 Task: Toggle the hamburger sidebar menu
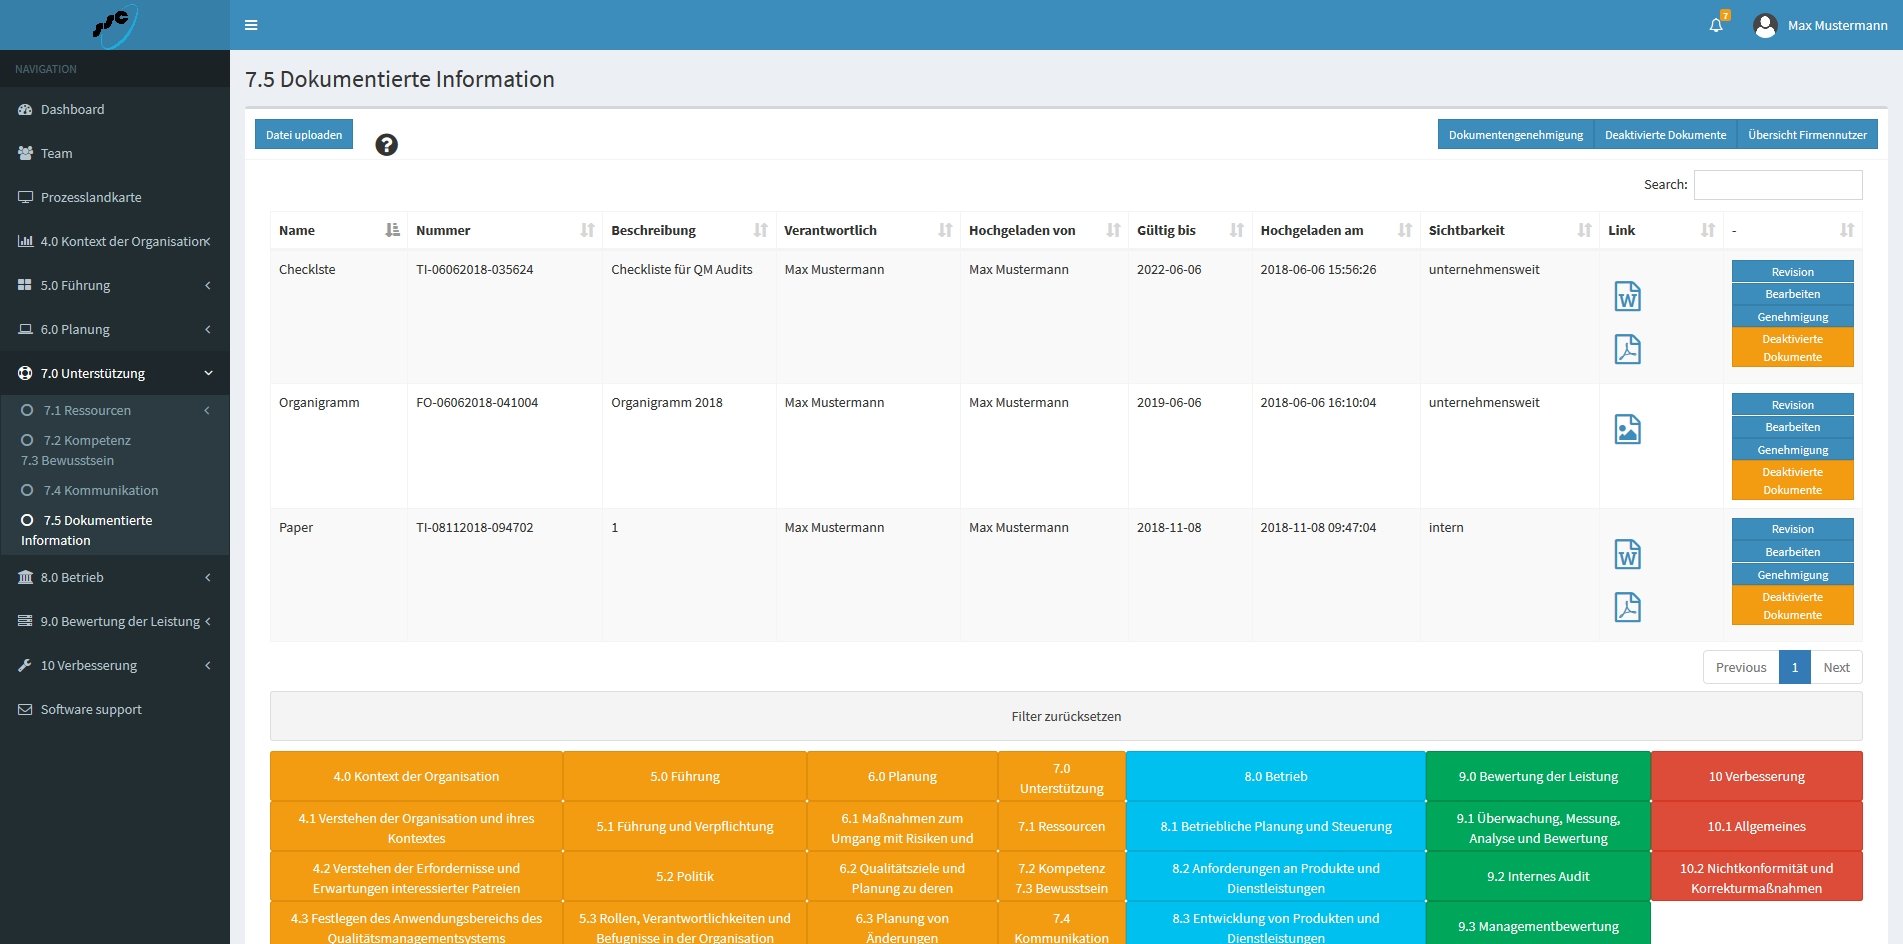click(x=251, y=25)
